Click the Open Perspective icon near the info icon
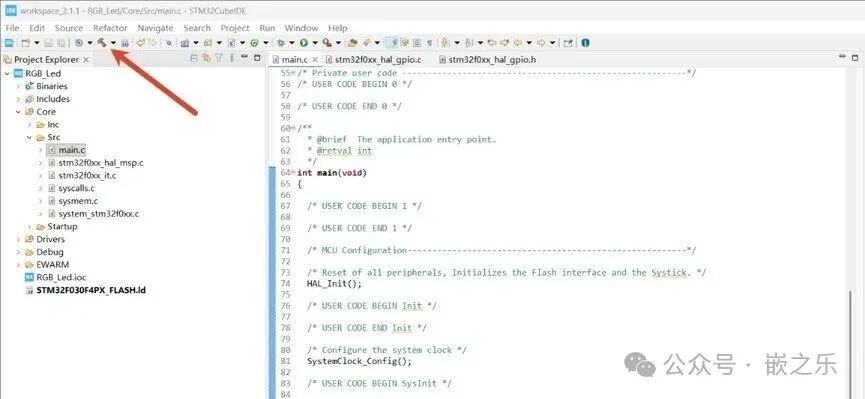This screenshot has width=865, height=399. click(x=568, y=42)
